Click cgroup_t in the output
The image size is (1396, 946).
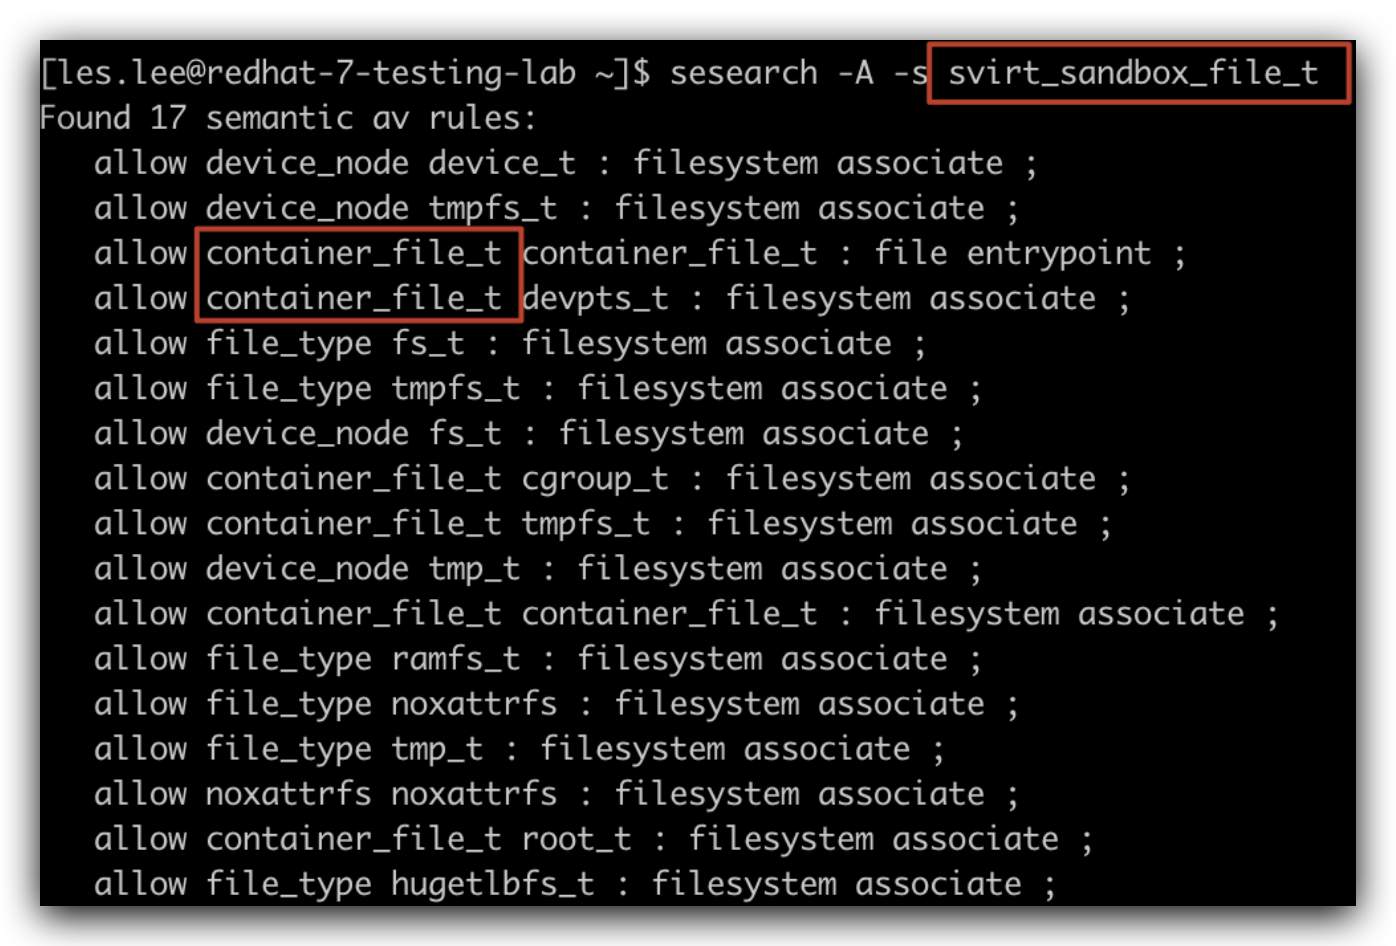595,479
